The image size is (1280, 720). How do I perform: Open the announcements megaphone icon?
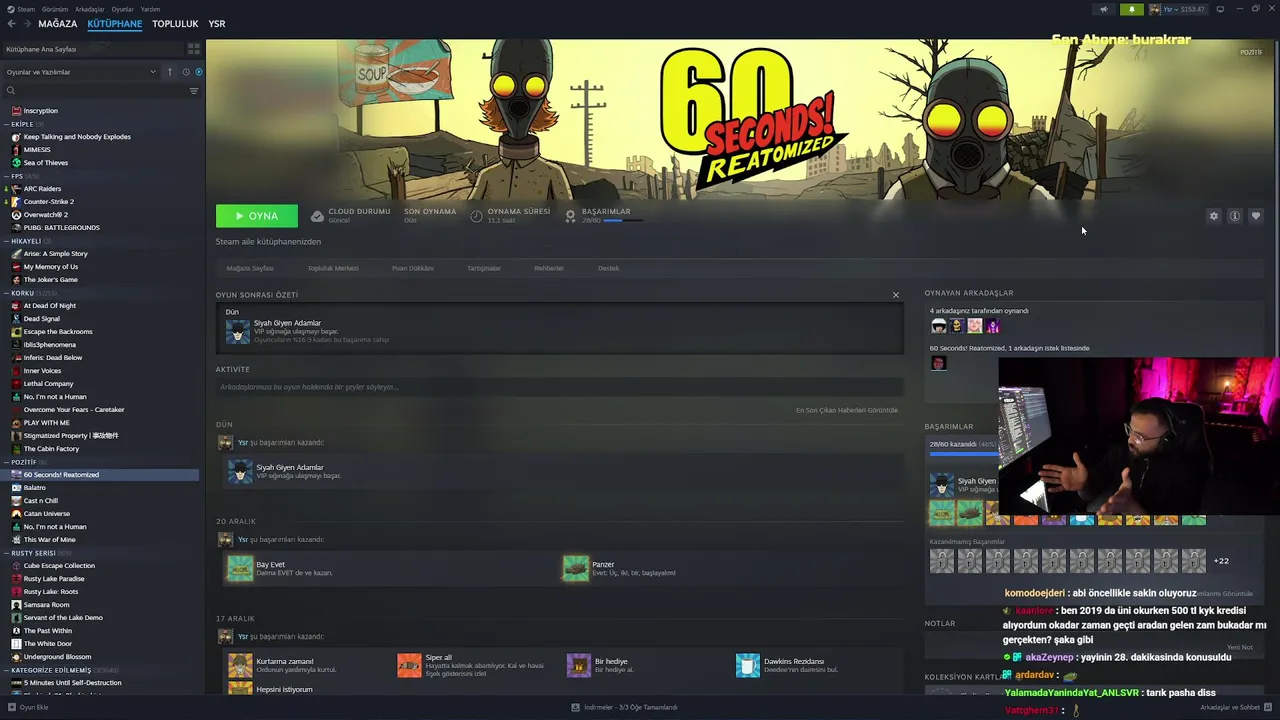(x=1104, y=9)
